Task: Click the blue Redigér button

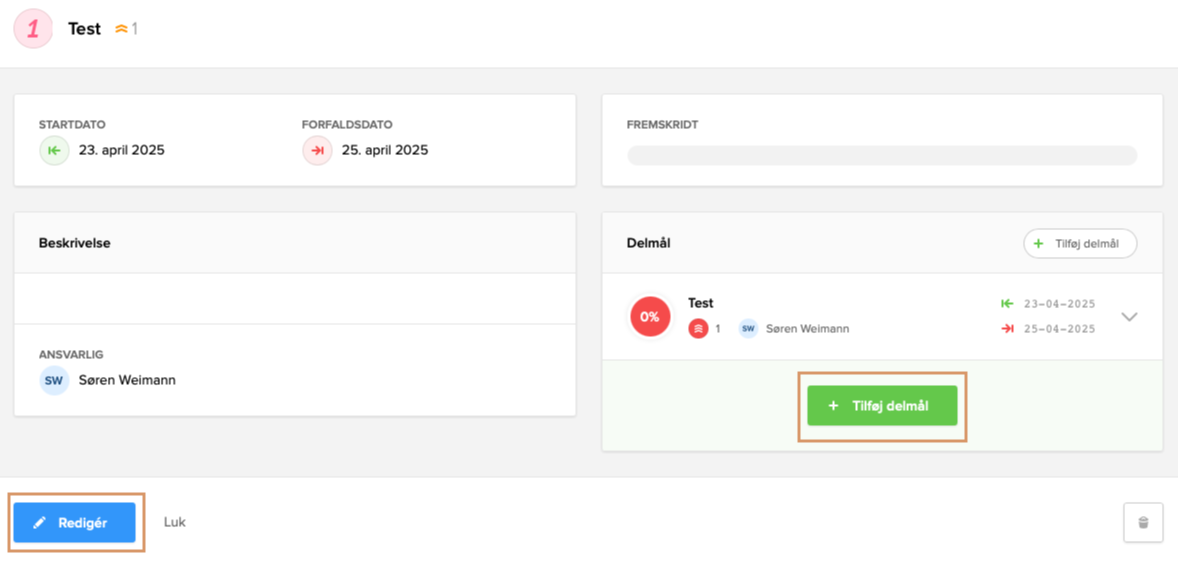Action: click(74, 522)
